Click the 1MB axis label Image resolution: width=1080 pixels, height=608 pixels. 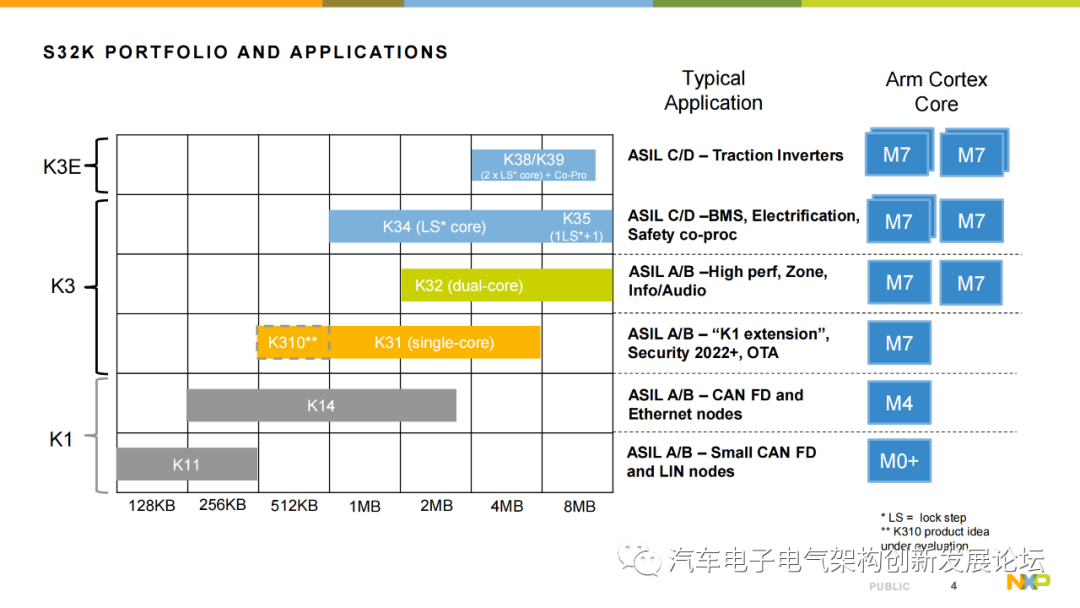coord(365,507)
